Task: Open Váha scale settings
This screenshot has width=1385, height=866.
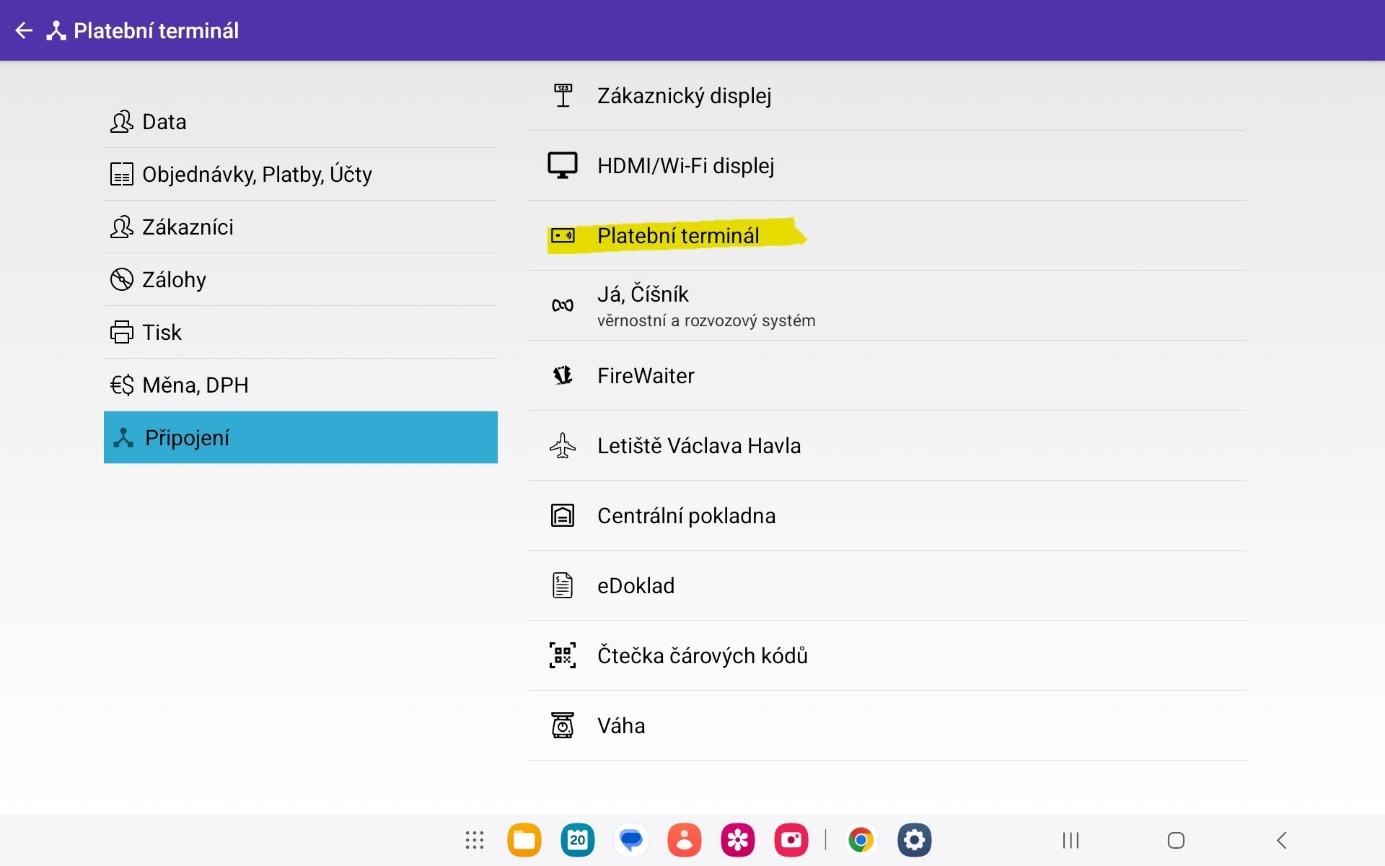Action: click(887, 726)
